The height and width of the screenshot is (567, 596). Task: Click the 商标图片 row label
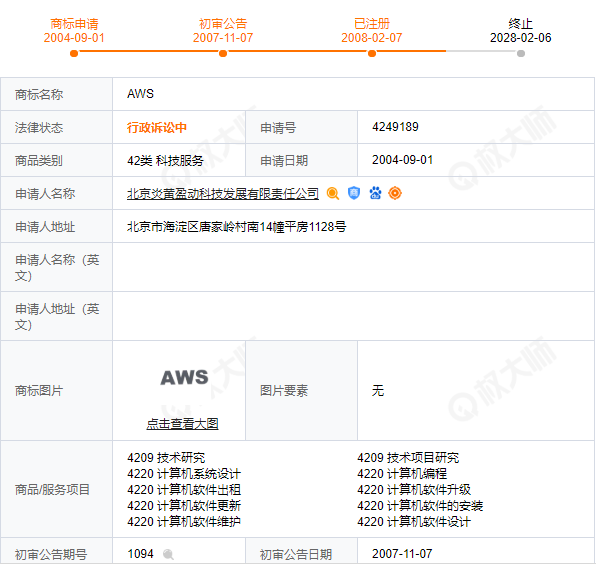click(x=39, y=391)
